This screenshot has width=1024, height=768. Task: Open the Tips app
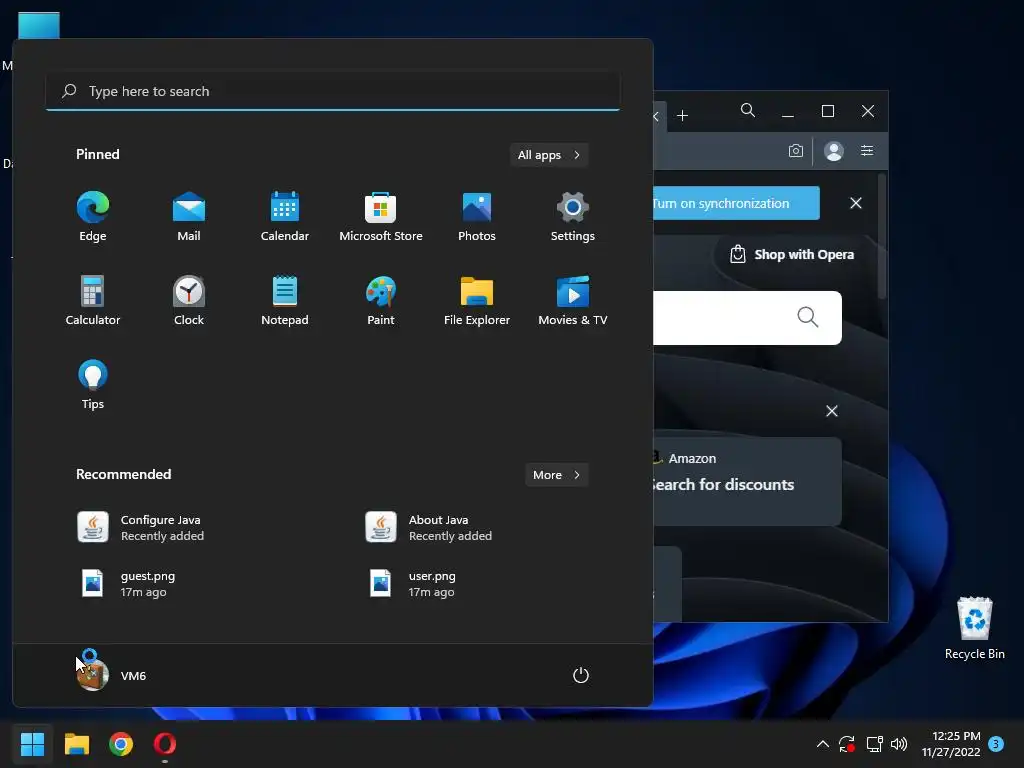coord(93,385)
